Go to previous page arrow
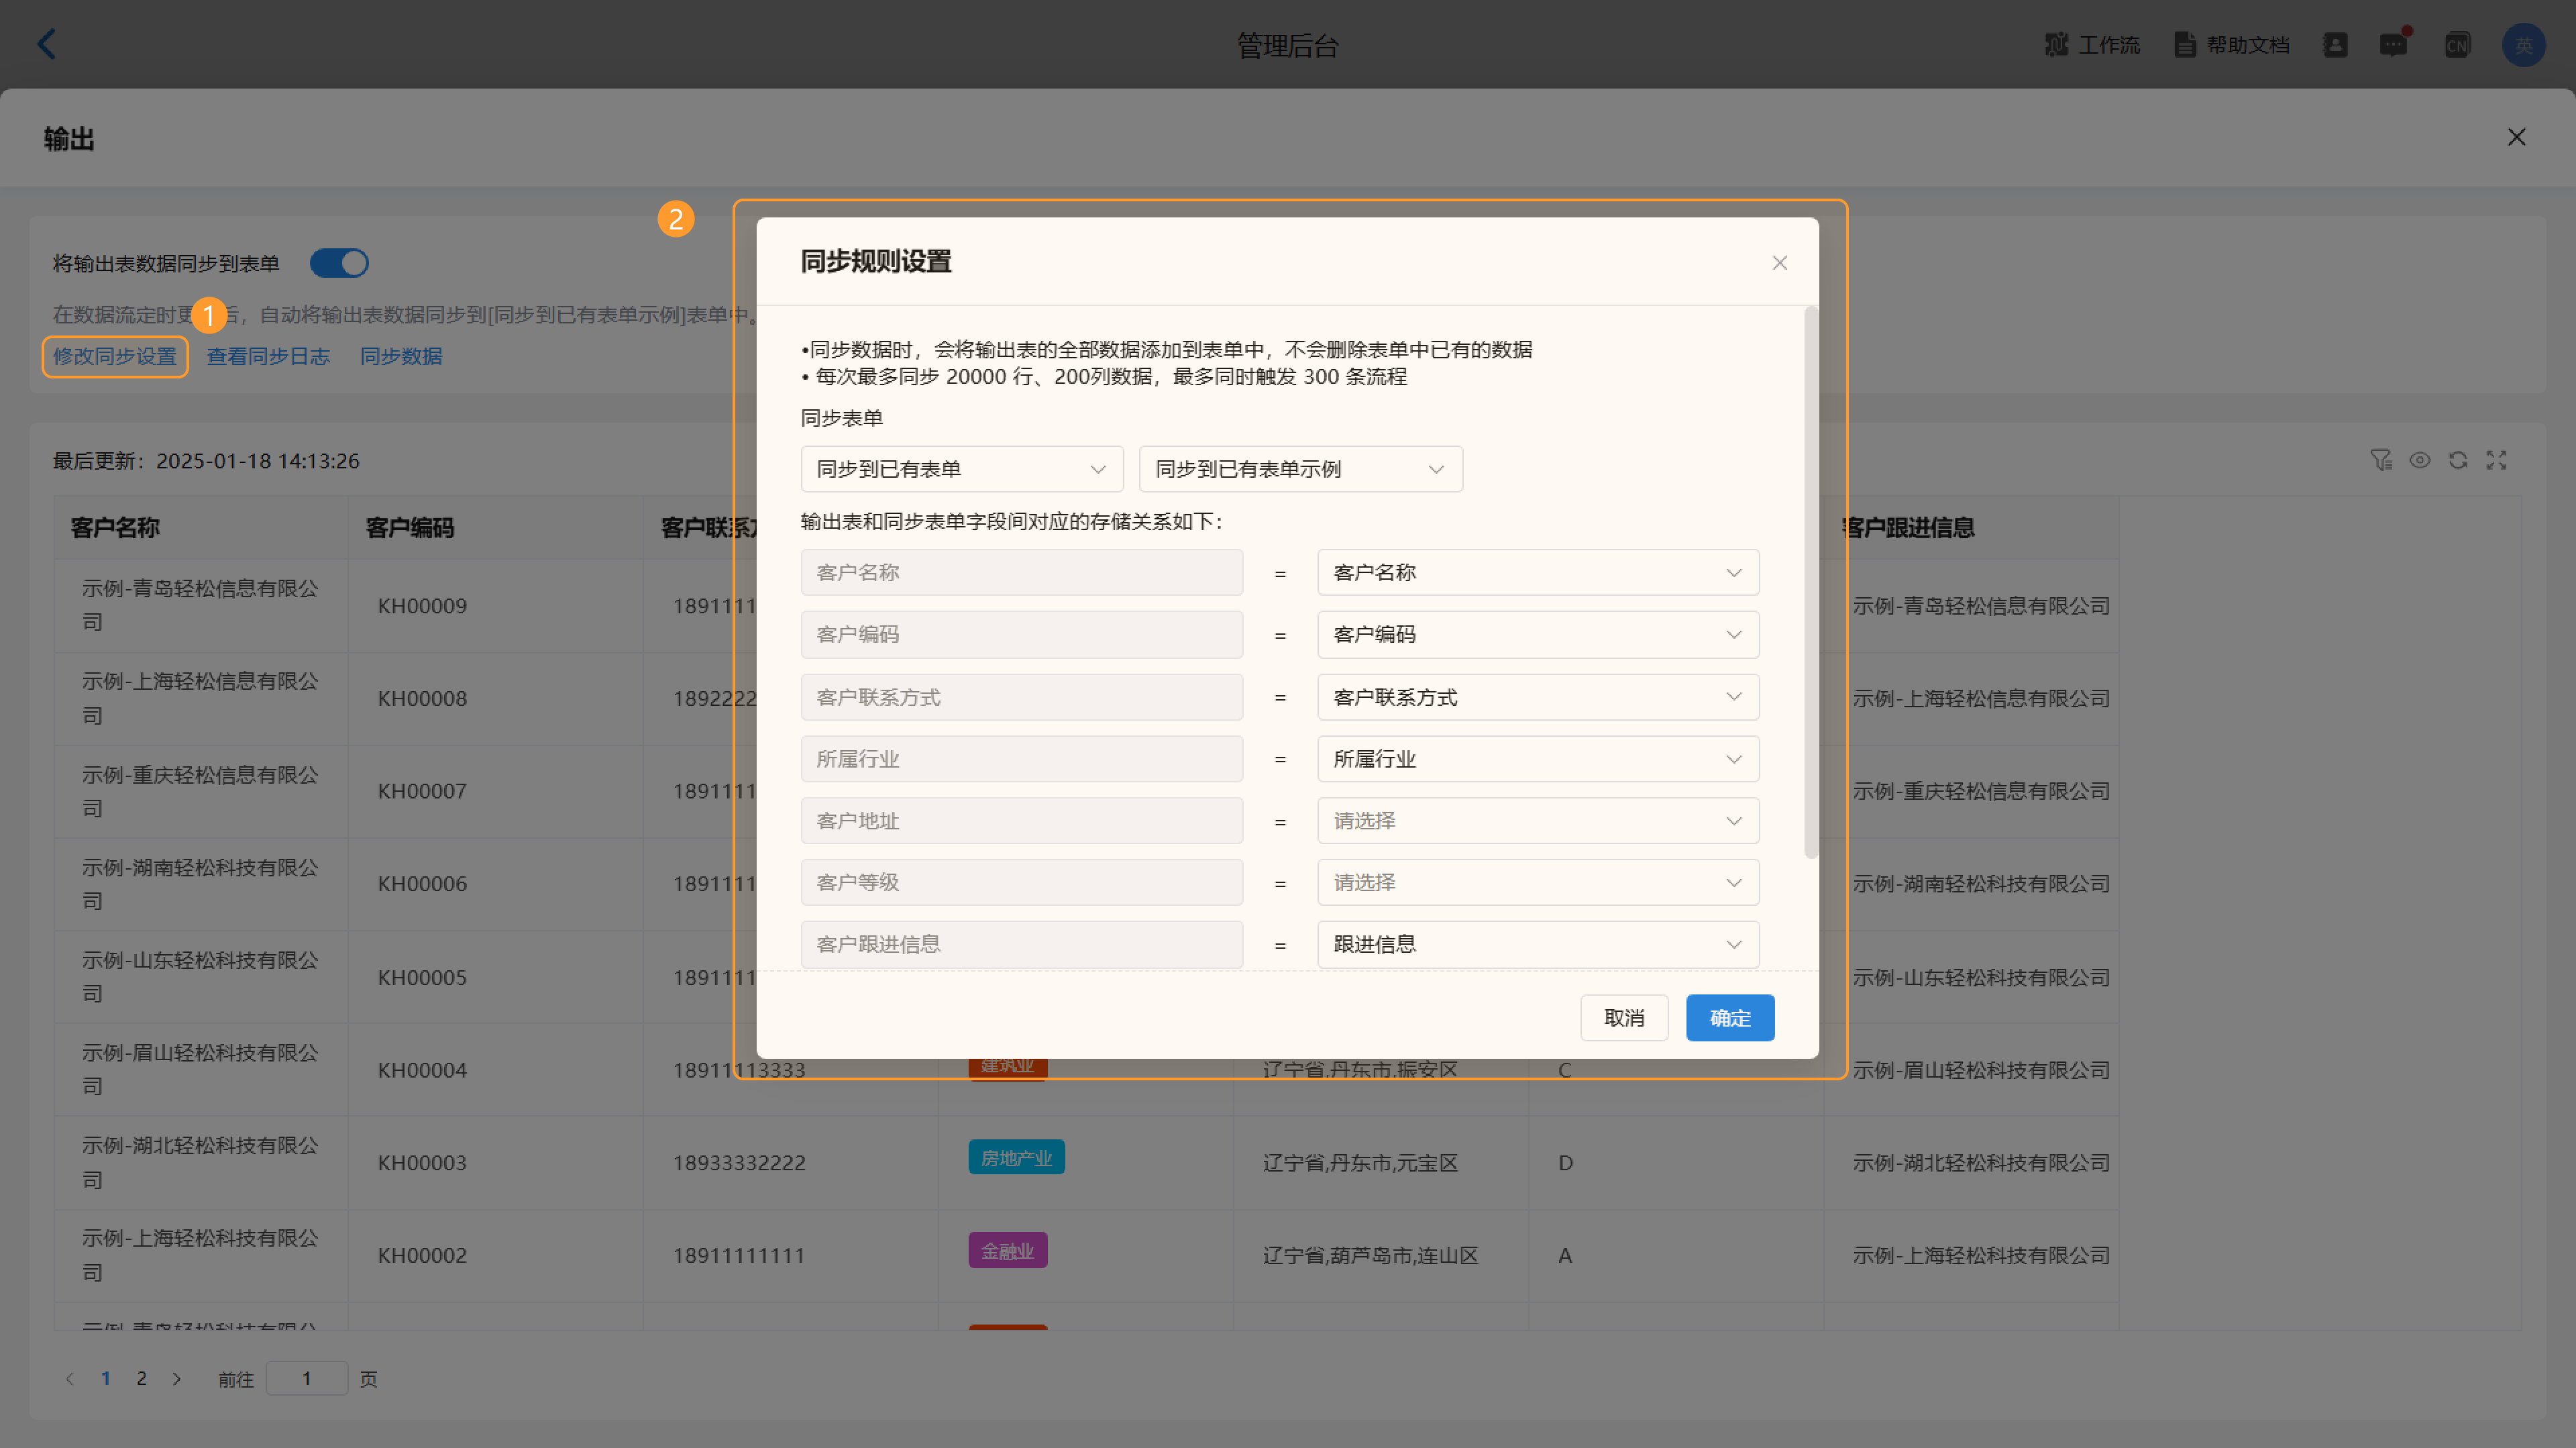2576x1448 pixels. click(x=69, y=1379)
